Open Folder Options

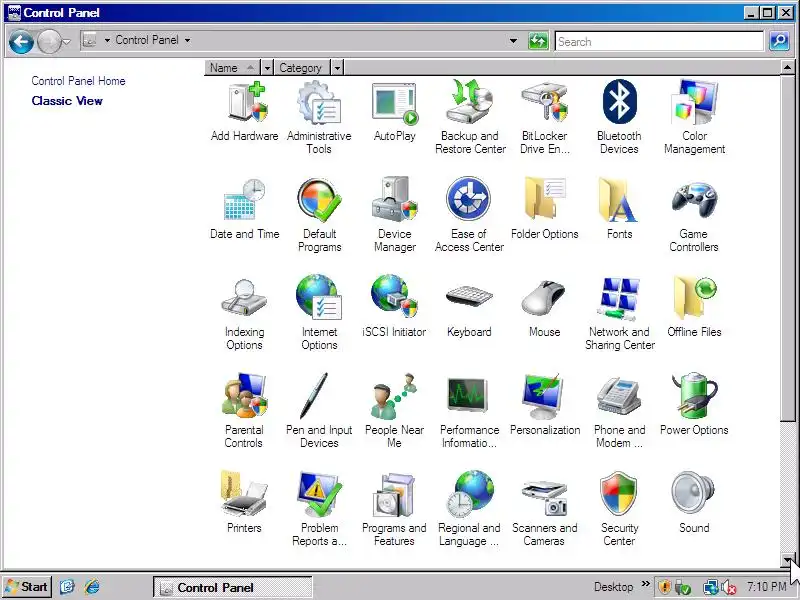(544, 209)
